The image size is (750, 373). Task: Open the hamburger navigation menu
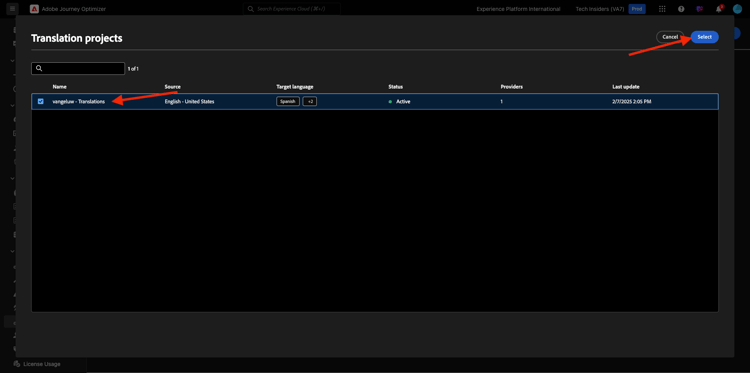click(12, 9)
